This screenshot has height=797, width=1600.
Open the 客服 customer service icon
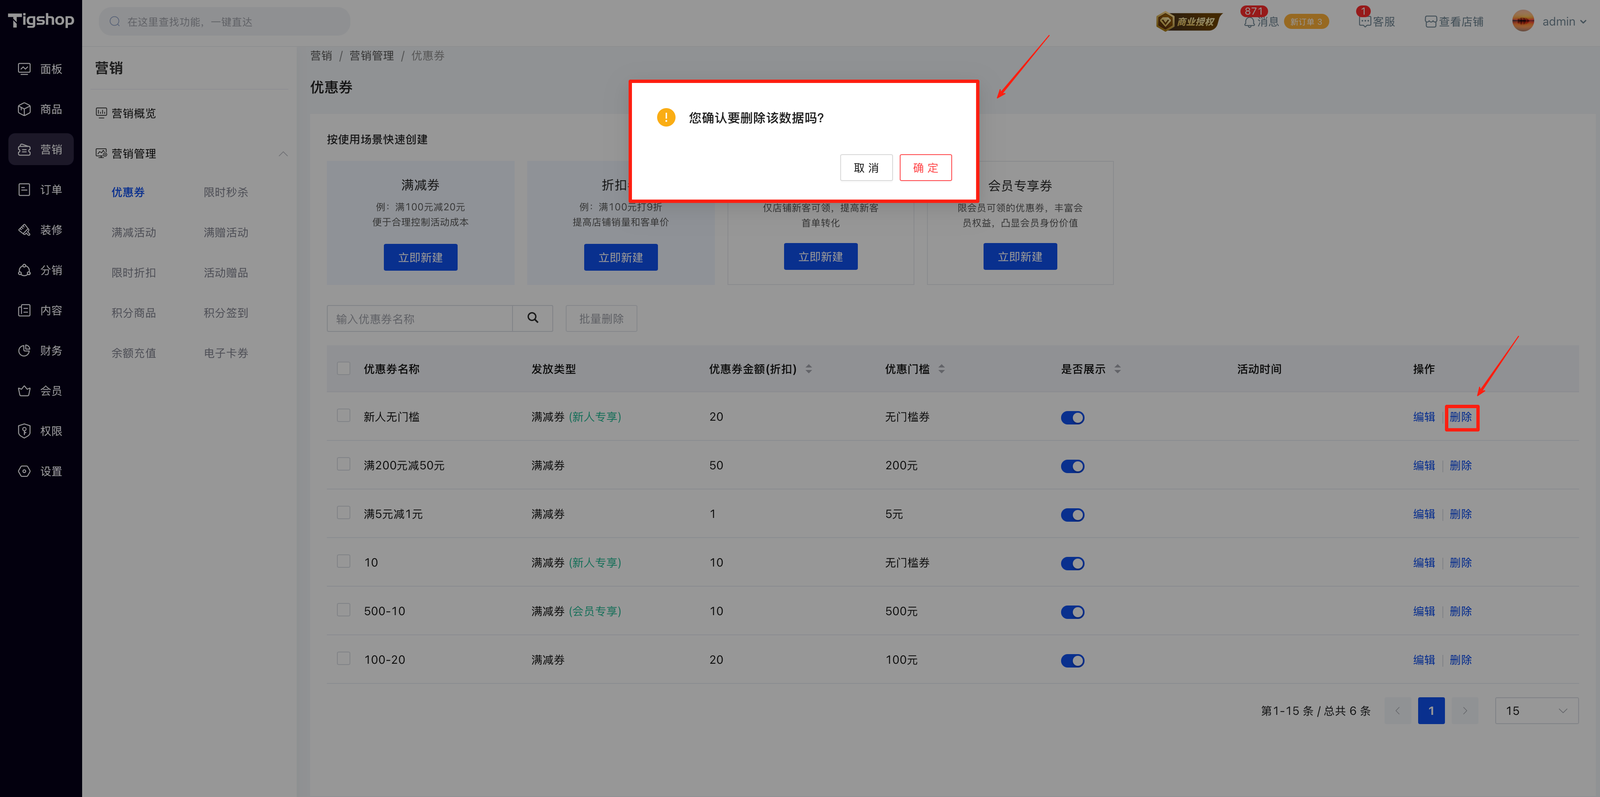coord(1364,22)
